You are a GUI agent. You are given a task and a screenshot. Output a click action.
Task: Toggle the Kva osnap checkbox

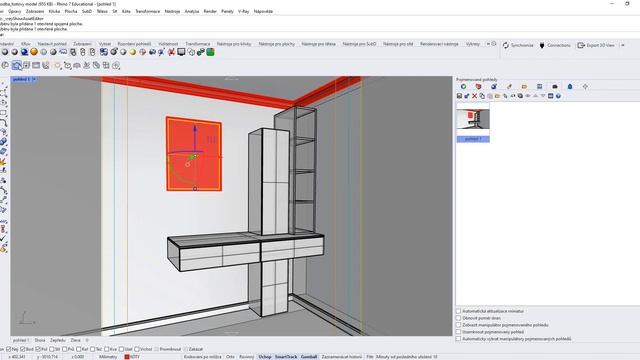(107, 349)
